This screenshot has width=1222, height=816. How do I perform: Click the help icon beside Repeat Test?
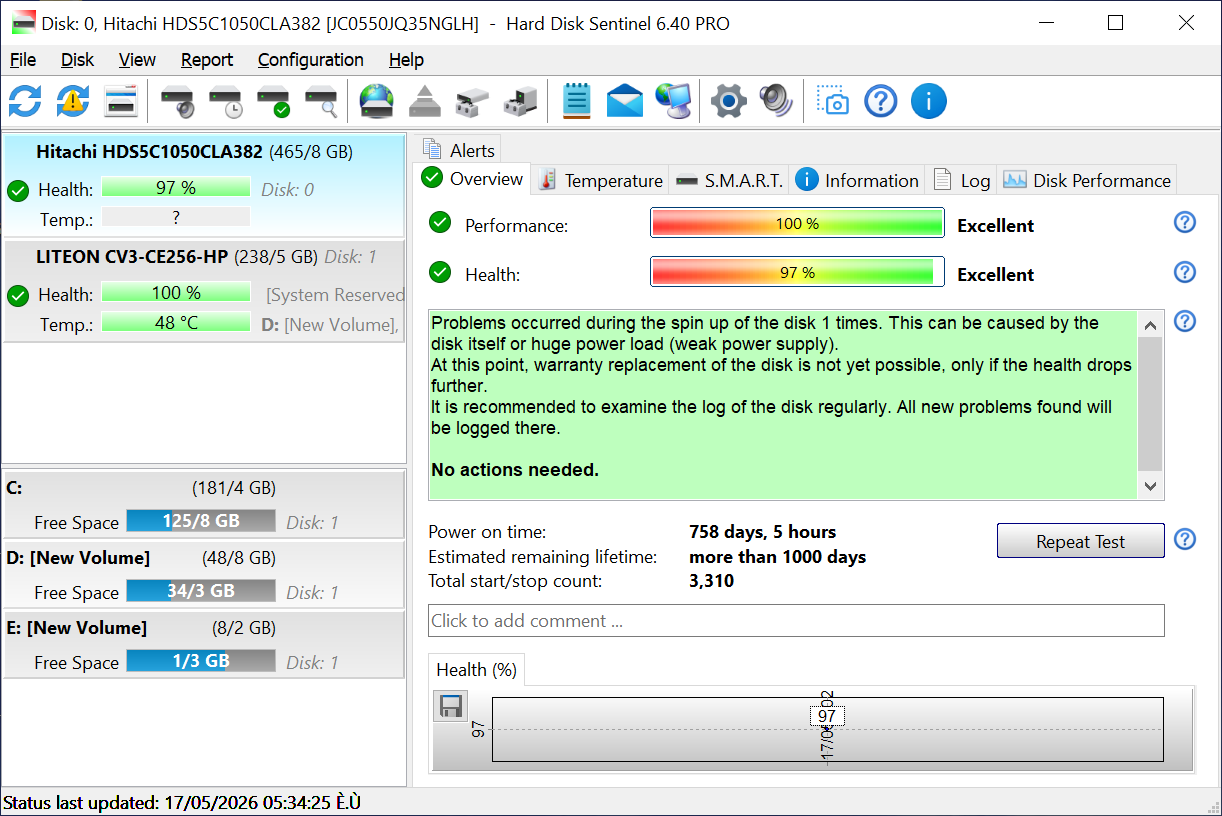1185,539
